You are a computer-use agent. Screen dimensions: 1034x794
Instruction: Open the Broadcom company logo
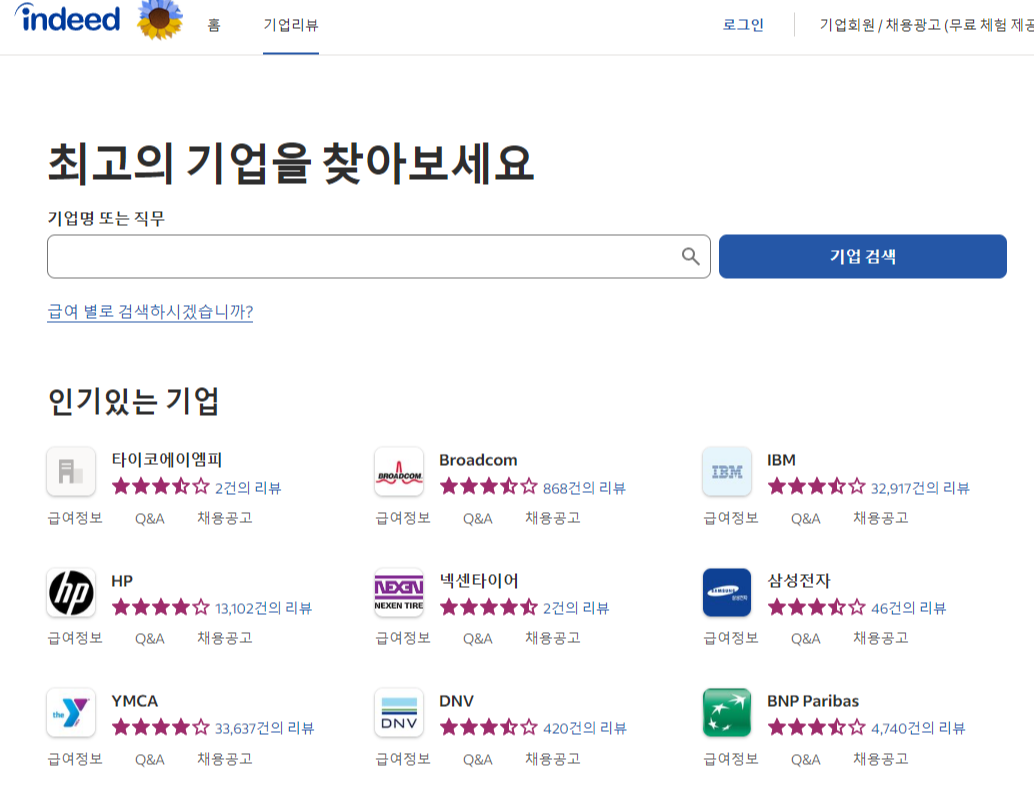(x=399, y=472)
